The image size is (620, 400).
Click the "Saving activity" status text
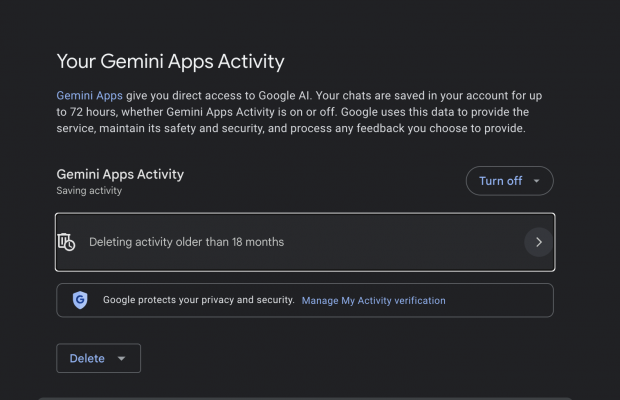[x=89, y=191]
